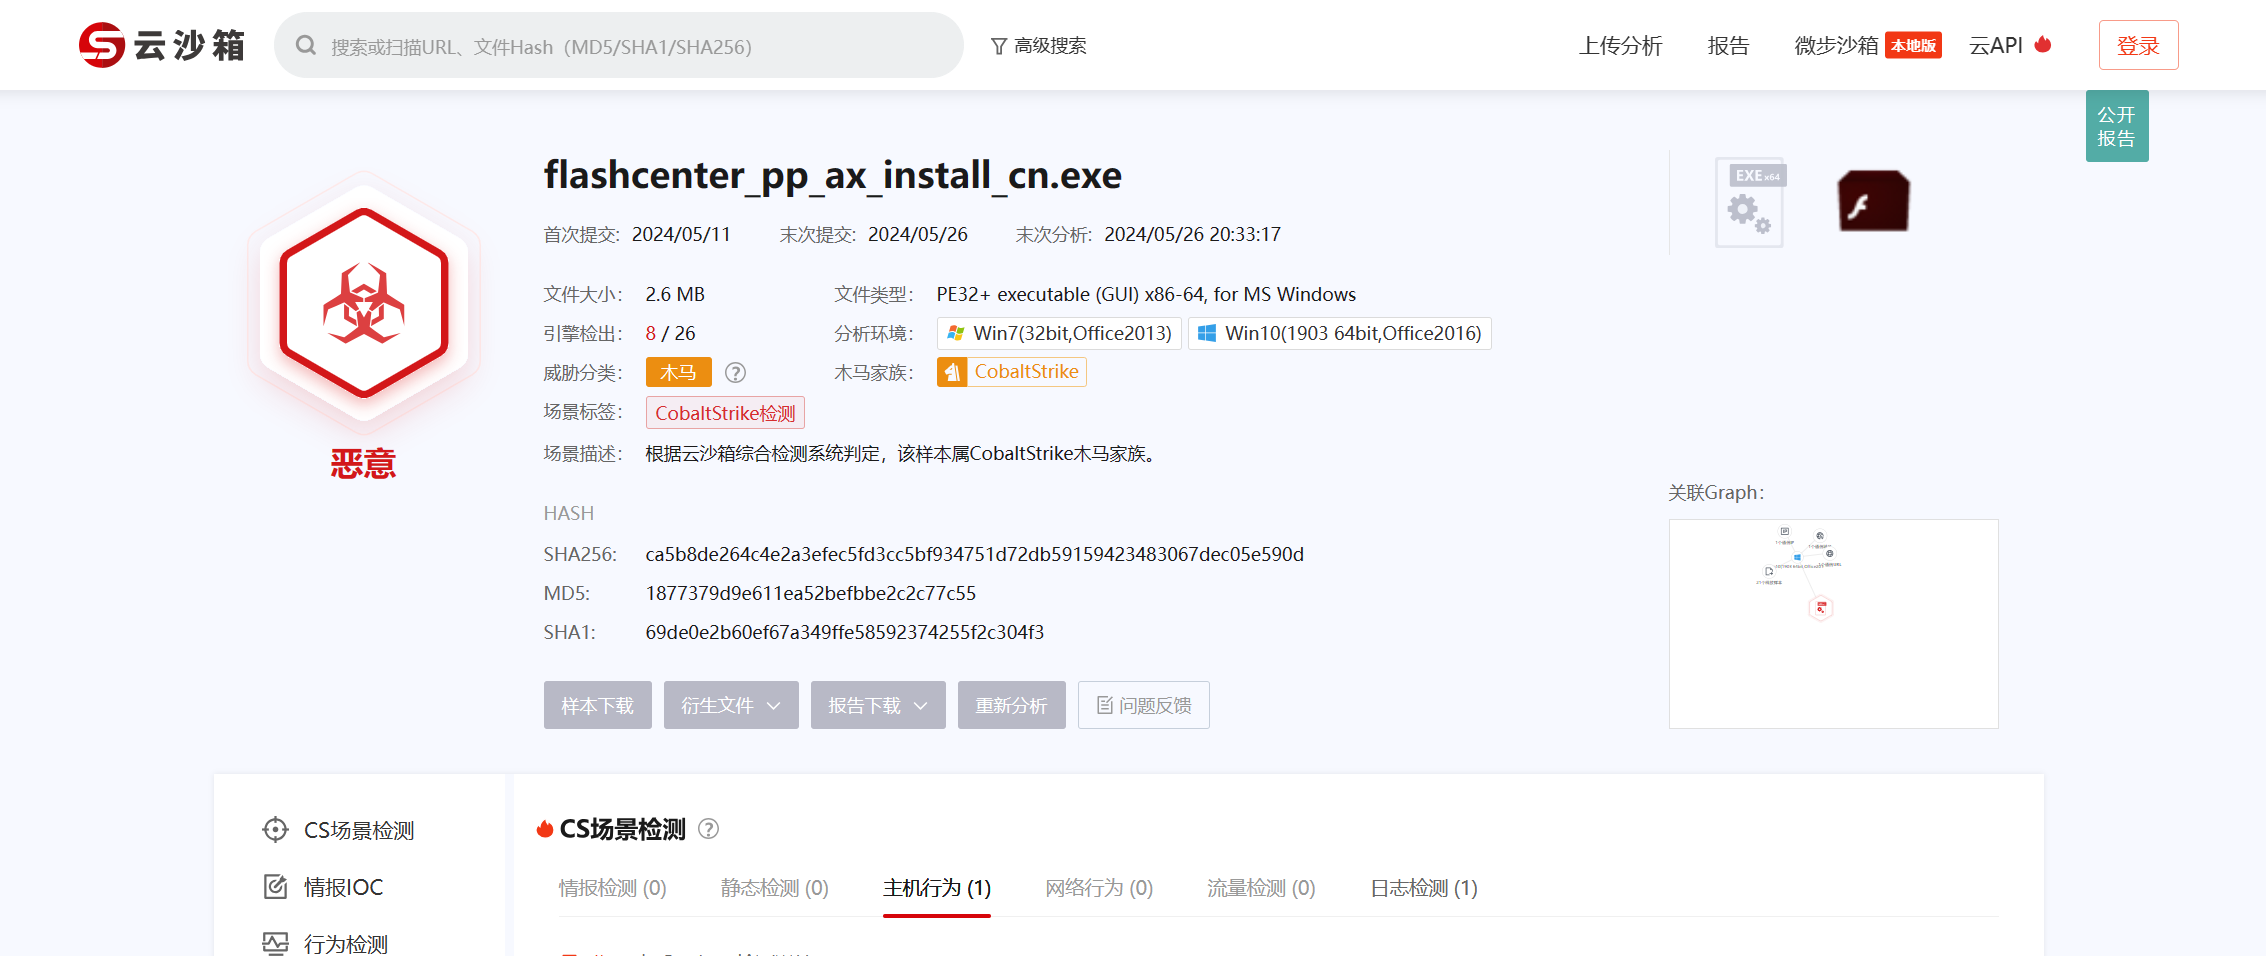The width and height of the screenshot is (2266, 956).
Task: Open the 上传分析 navigation link
Action: (x=1620, y=46)
